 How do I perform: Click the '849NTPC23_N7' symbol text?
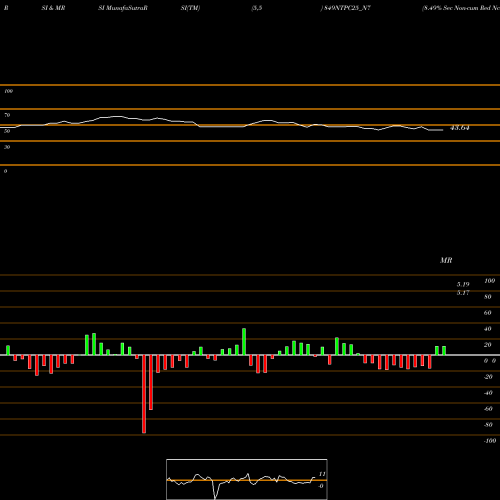point(347,8)
